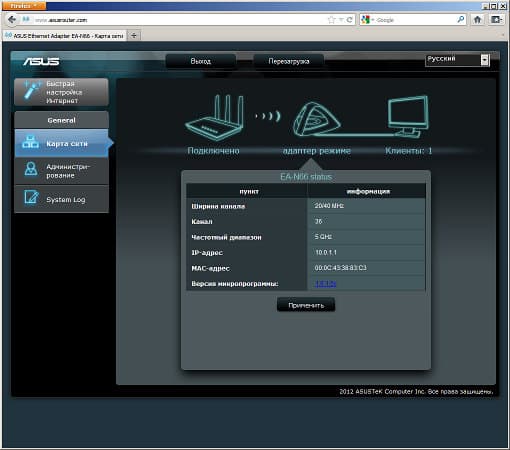Open the Русский language dropdown
Image resolution: width=510 pixels, height=450 pixels.
457,60
